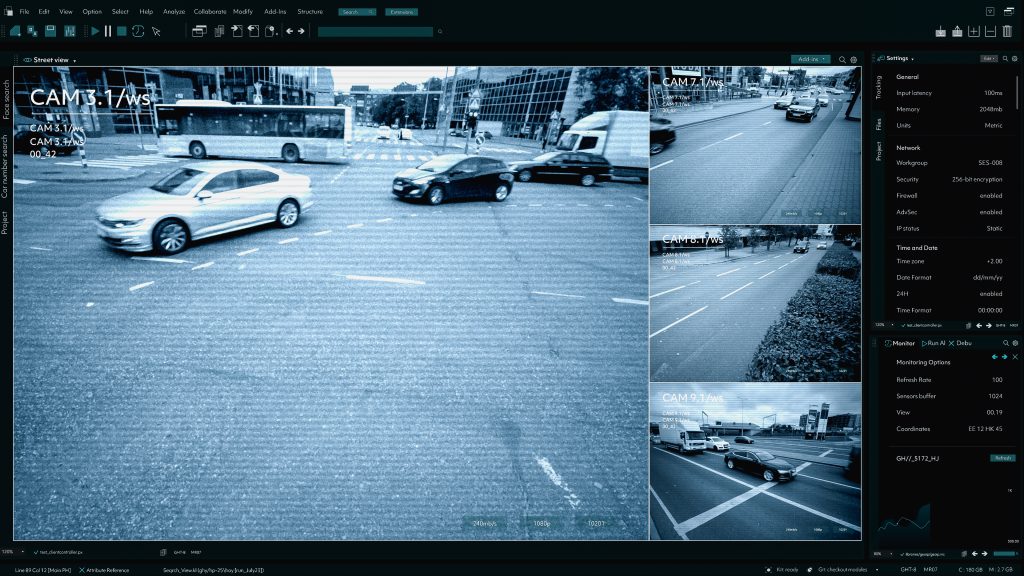The image size is (1024, 576).
Task: Pause playback using the toolbar Pause icon
Action: (x=108, y=31)
